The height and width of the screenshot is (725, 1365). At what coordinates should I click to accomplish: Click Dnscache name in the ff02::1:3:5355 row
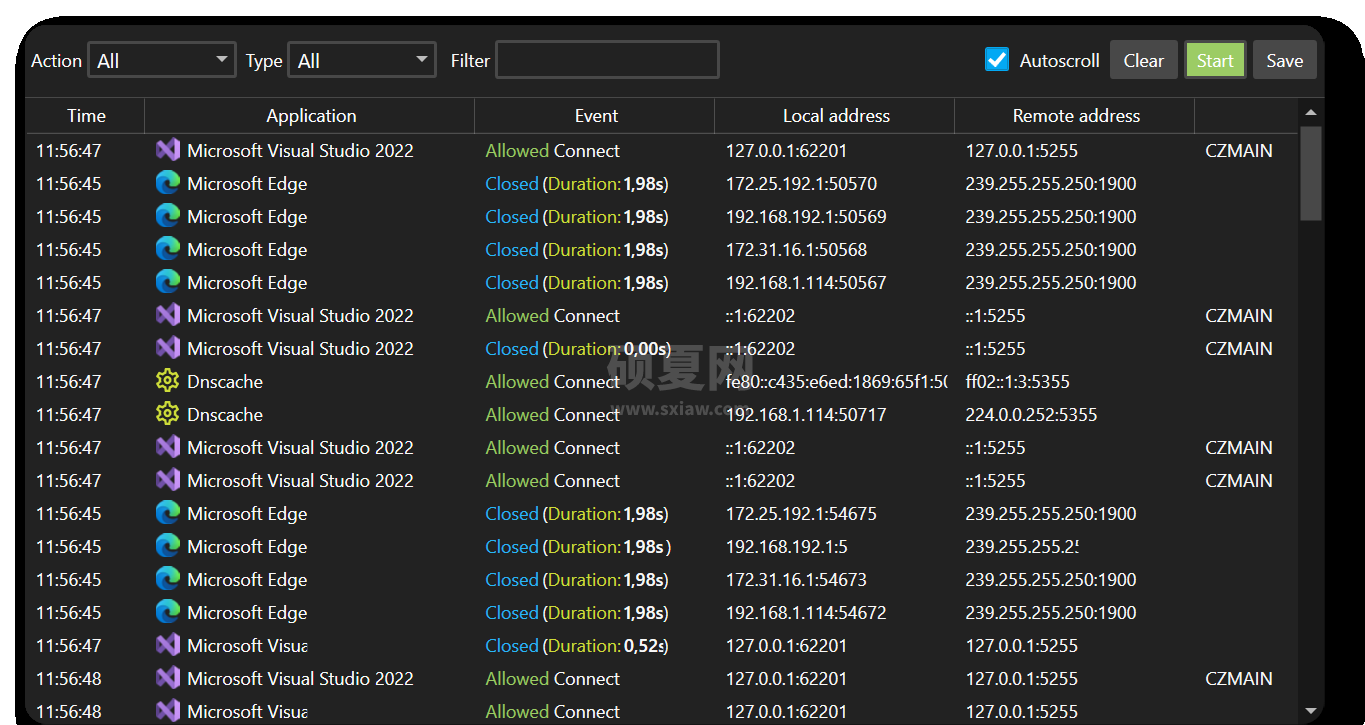click(225, 382)
